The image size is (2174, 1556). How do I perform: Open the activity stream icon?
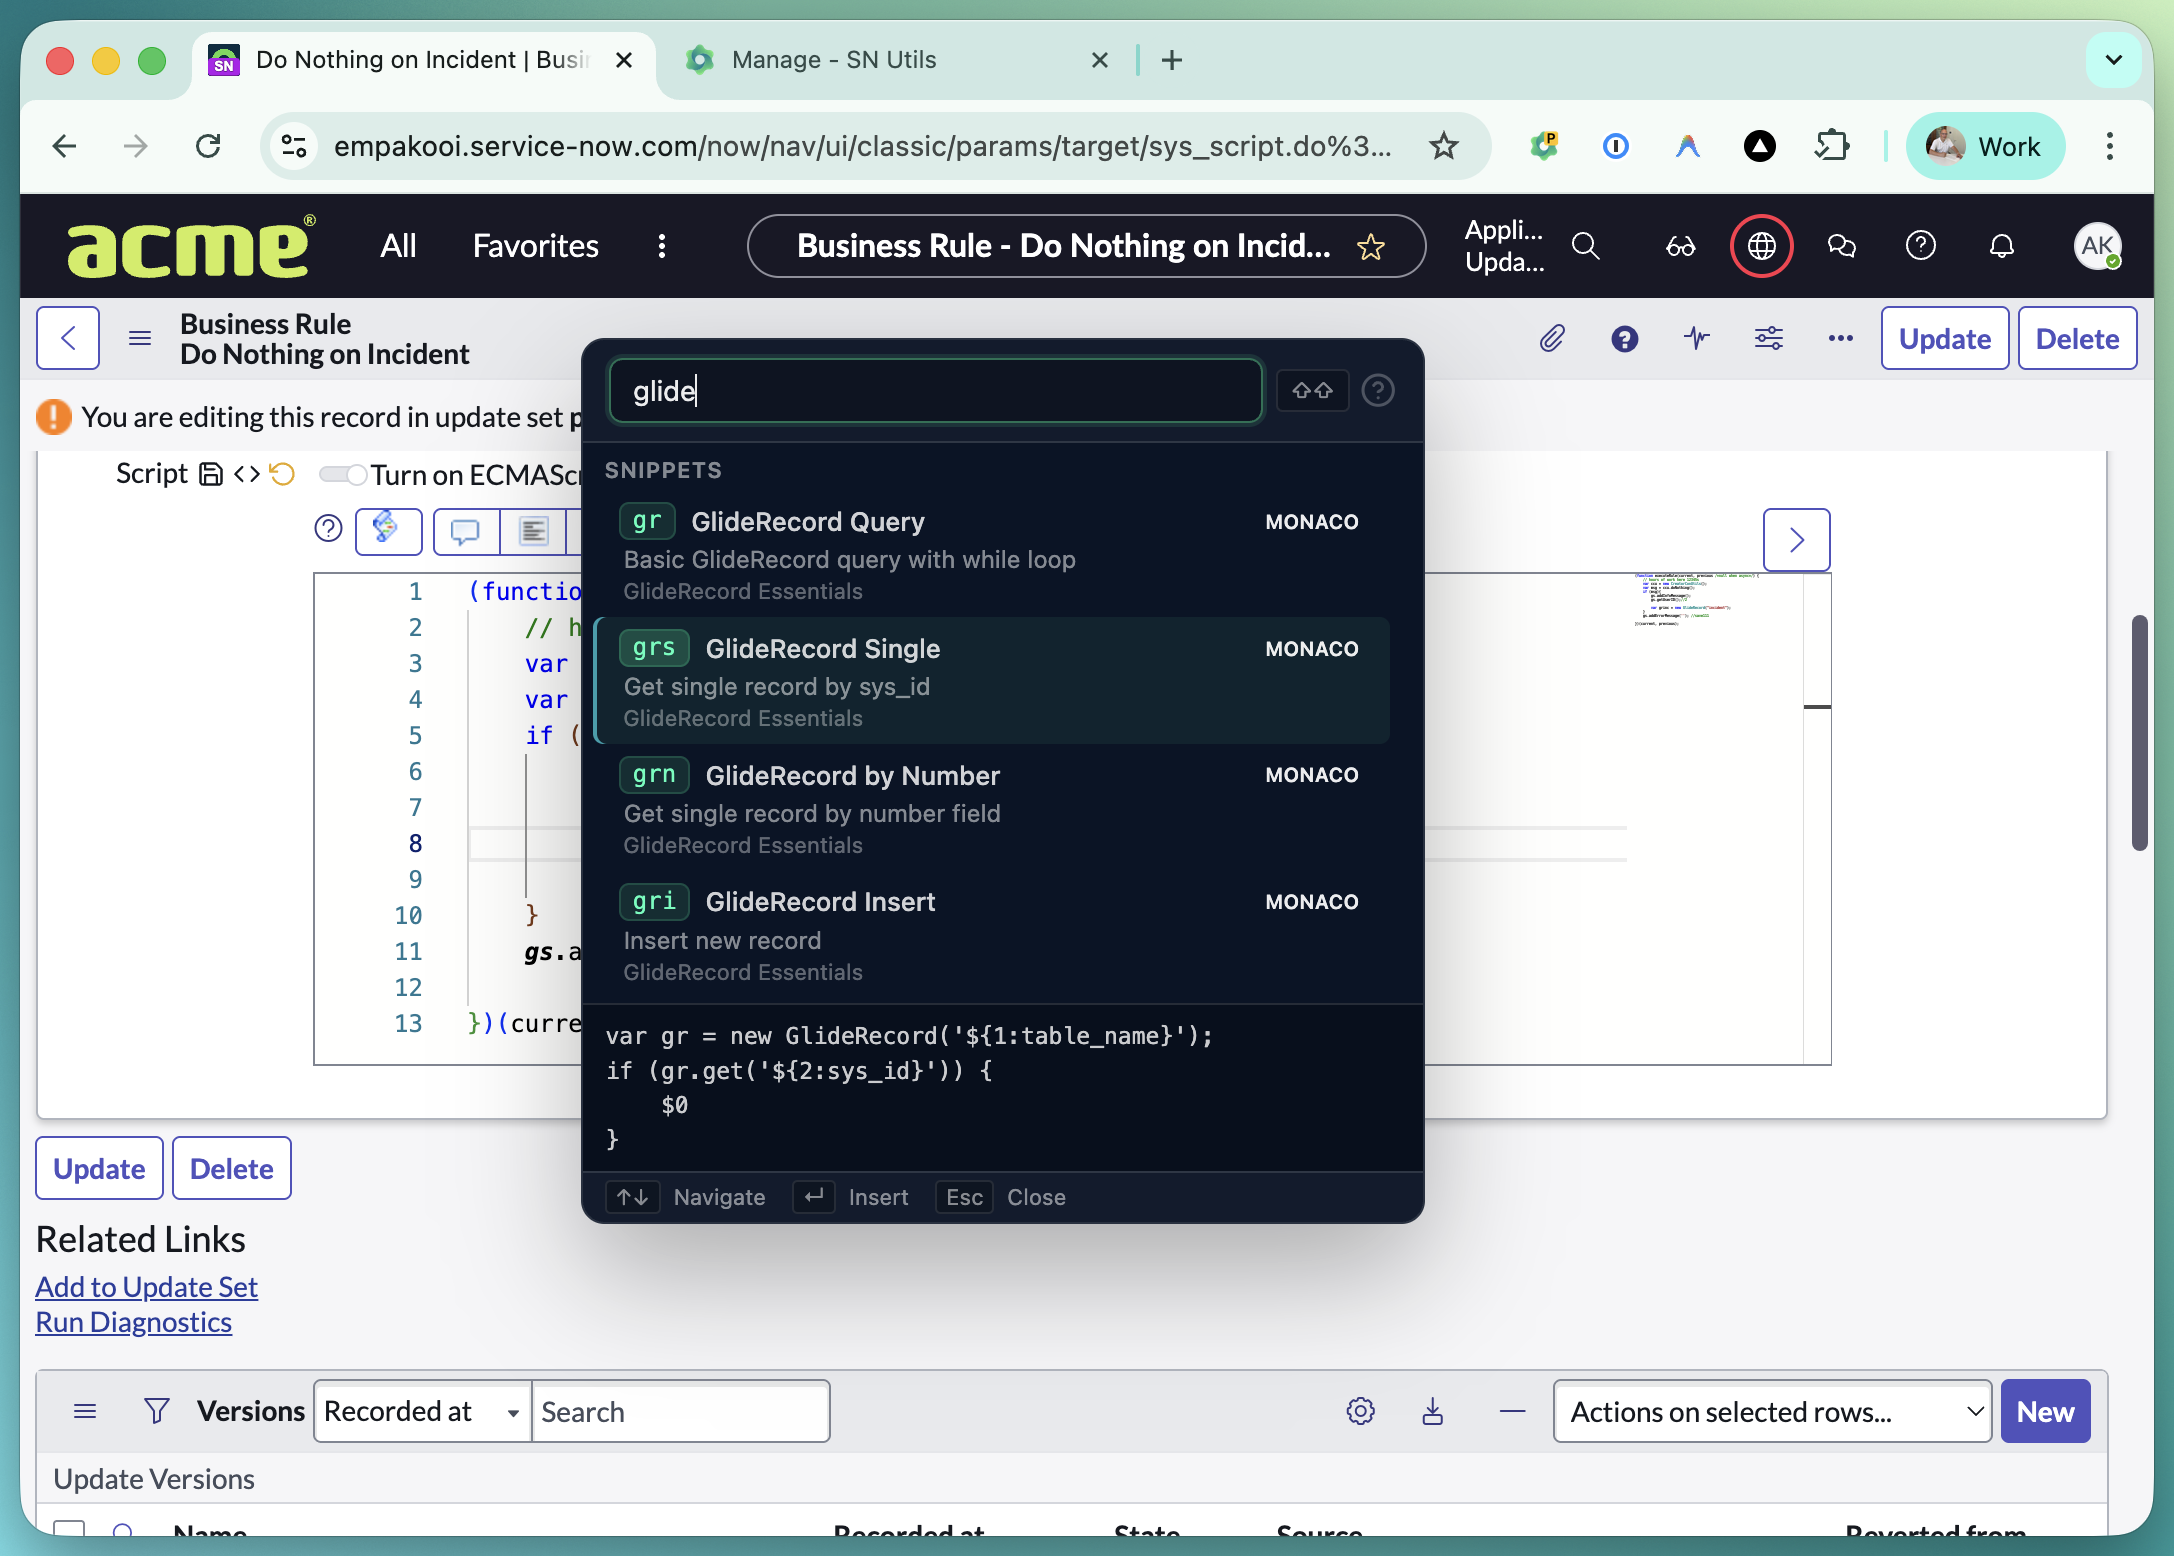[1696, 338]
